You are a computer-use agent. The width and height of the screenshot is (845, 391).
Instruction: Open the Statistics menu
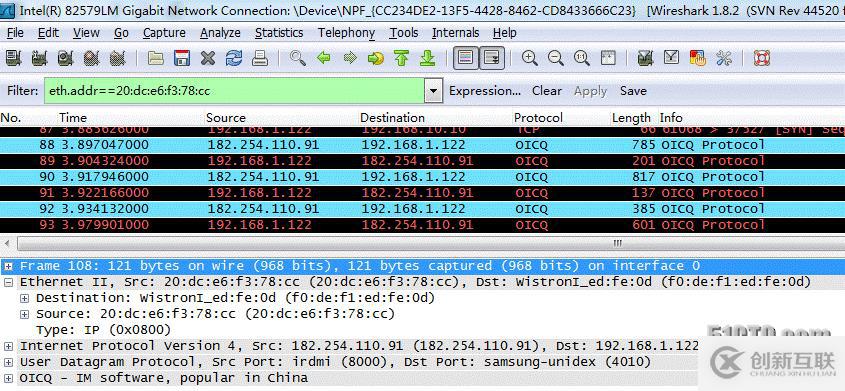(279, 33)
